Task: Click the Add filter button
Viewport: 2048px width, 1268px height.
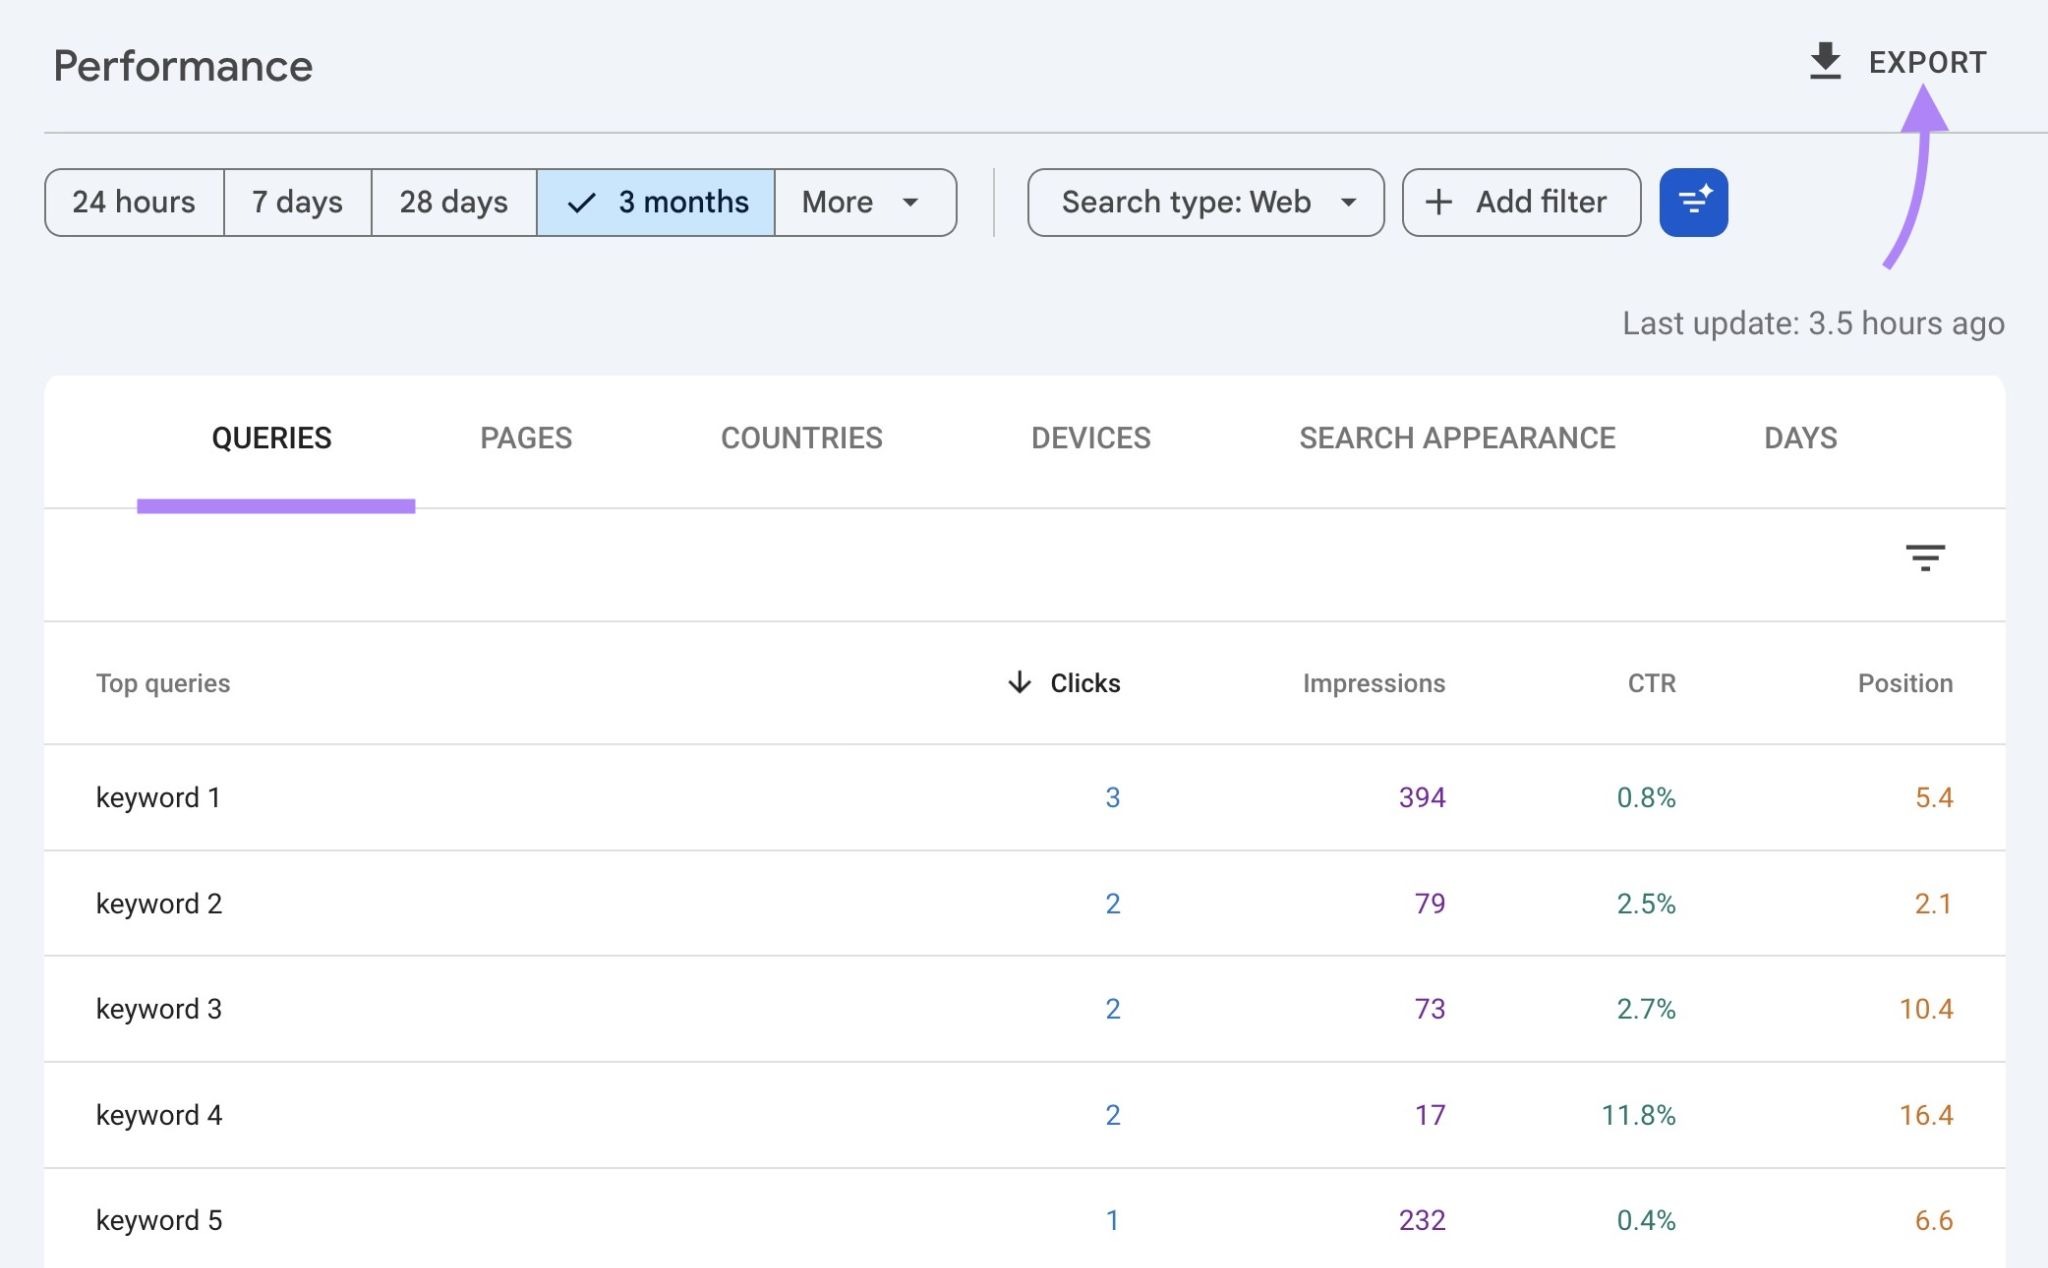Action: point(1521,202)
